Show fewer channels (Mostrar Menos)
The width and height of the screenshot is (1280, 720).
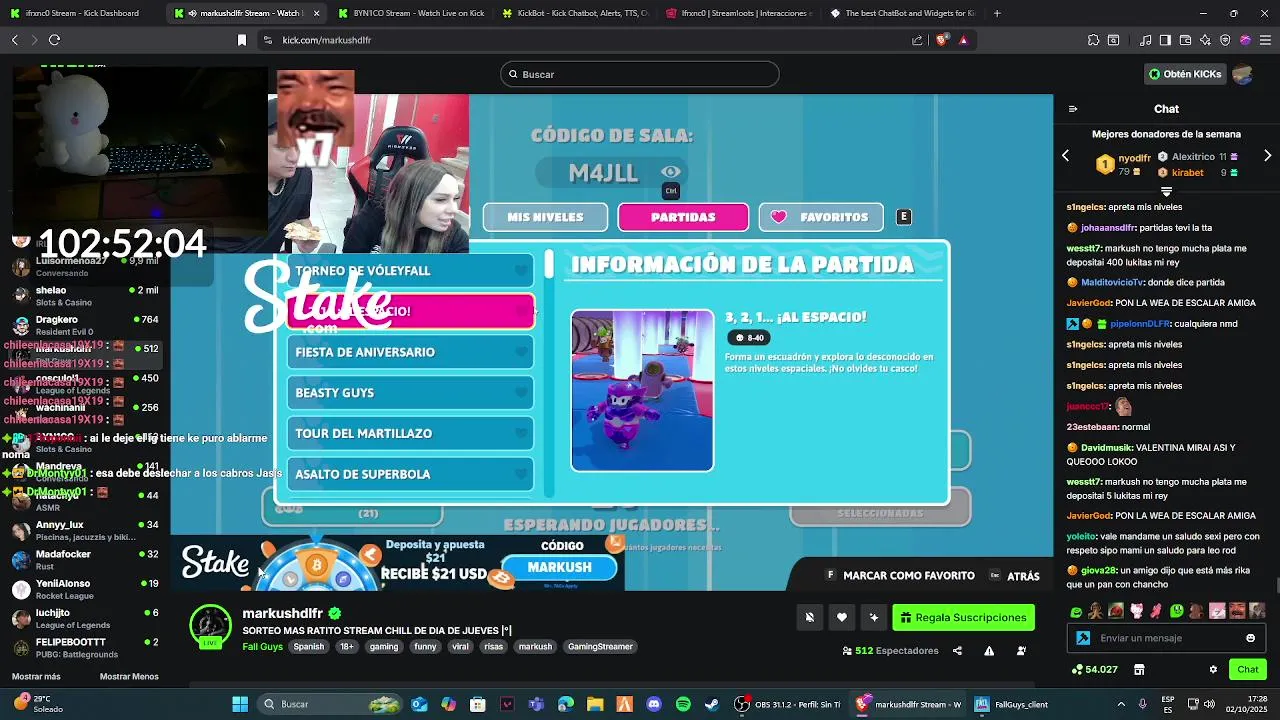coord(129,677)
